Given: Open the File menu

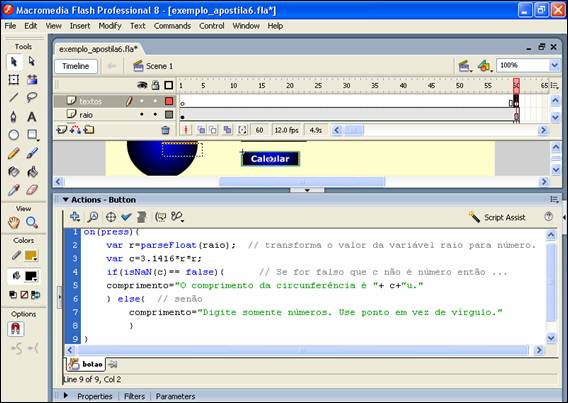Looking at the screenshot, I should click(x=10, y=26).
